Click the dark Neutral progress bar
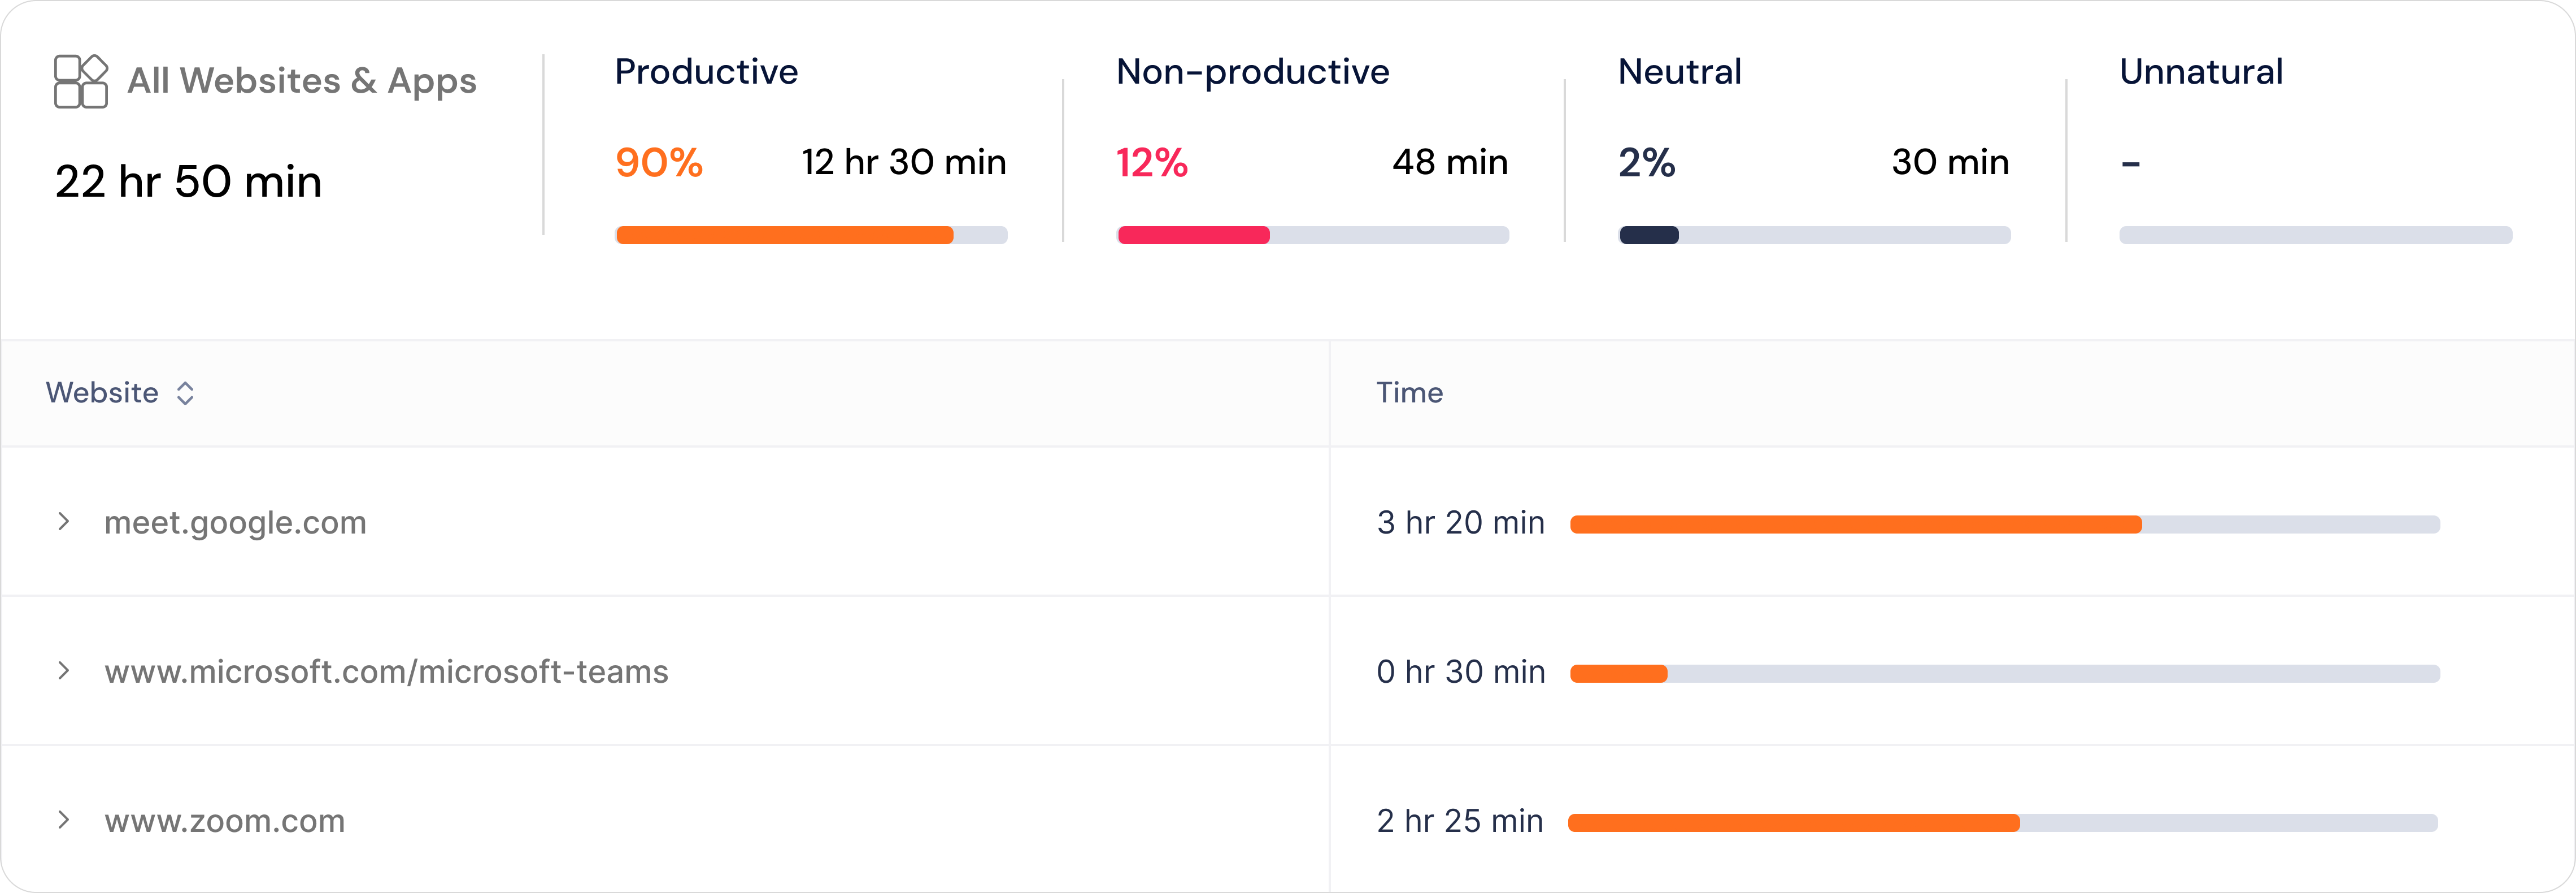Viewport: 2576px width, 893px height. 1649,236
